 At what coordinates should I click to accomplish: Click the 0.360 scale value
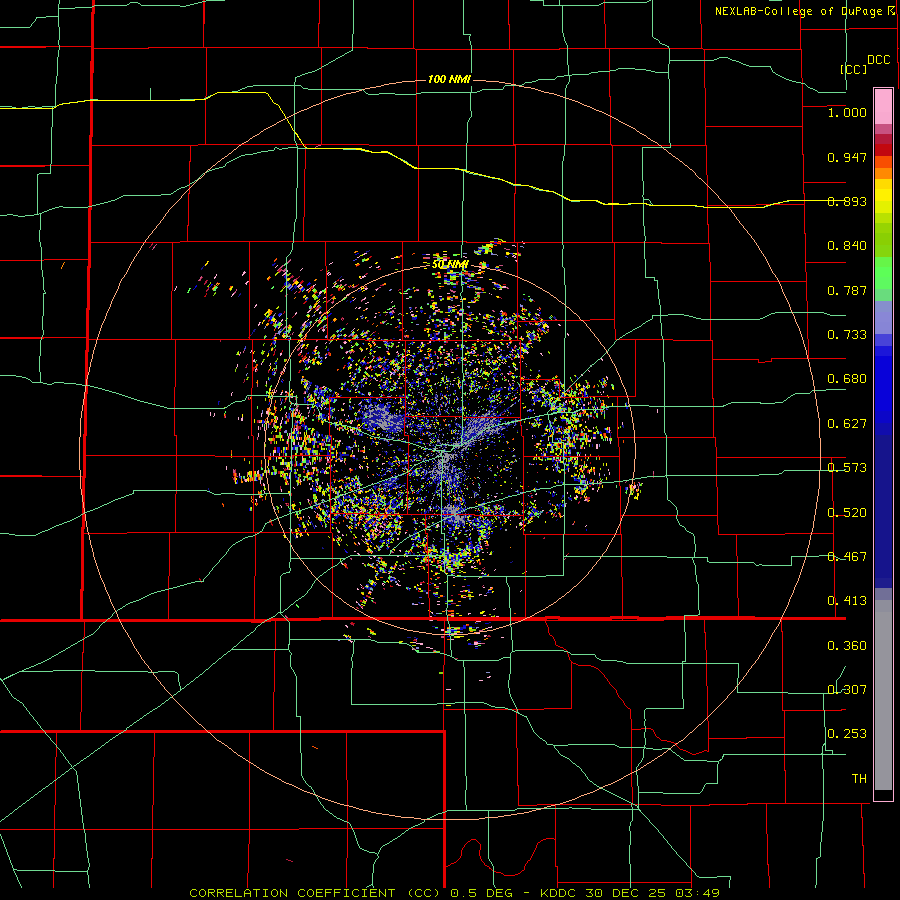[x=847, y=646]
